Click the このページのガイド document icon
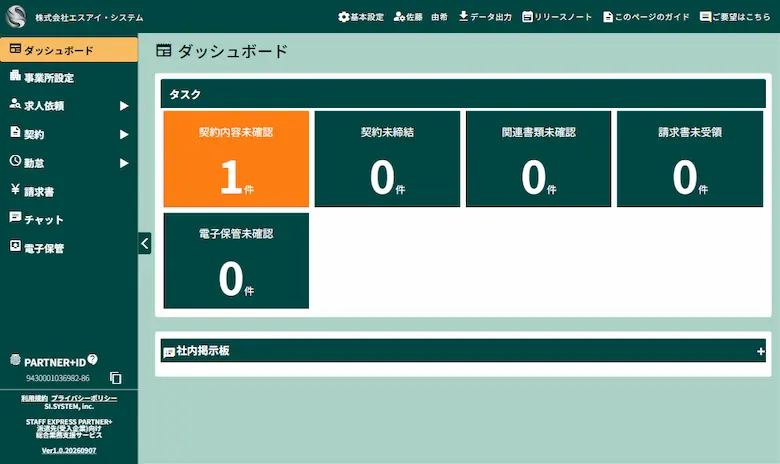The image size is (780, 464). pos(607,17)
